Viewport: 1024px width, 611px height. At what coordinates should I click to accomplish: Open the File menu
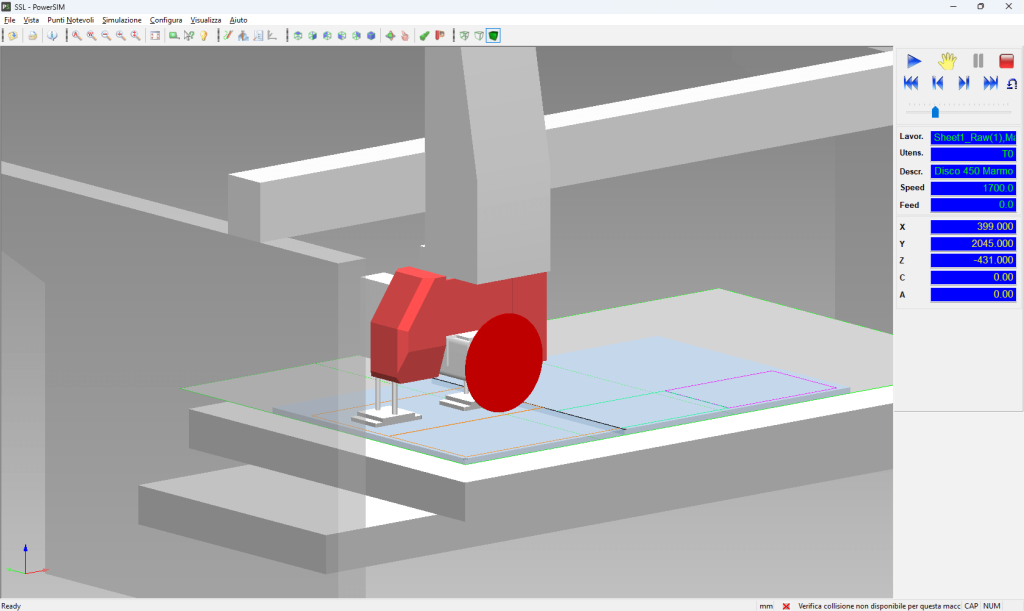tap(10, 20)
